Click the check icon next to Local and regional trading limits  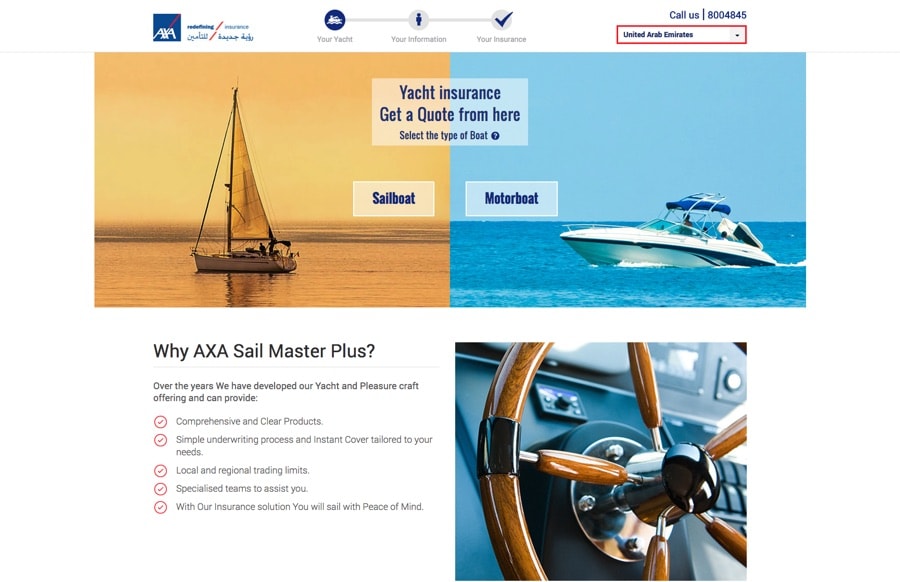pyautogui.click(x=161, y=471)
